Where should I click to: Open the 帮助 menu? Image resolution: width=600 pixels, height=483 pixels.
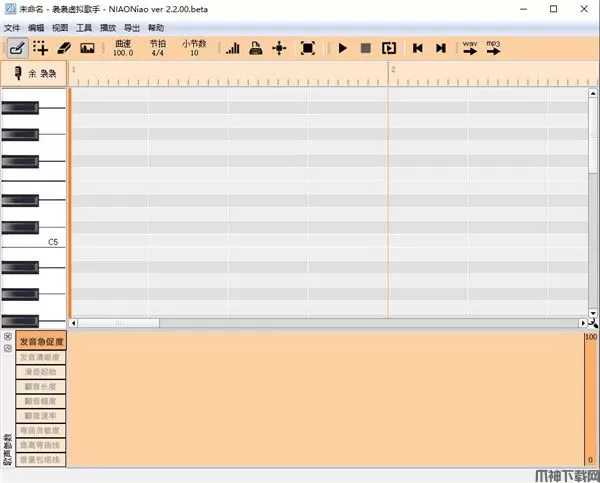(156, 28)
